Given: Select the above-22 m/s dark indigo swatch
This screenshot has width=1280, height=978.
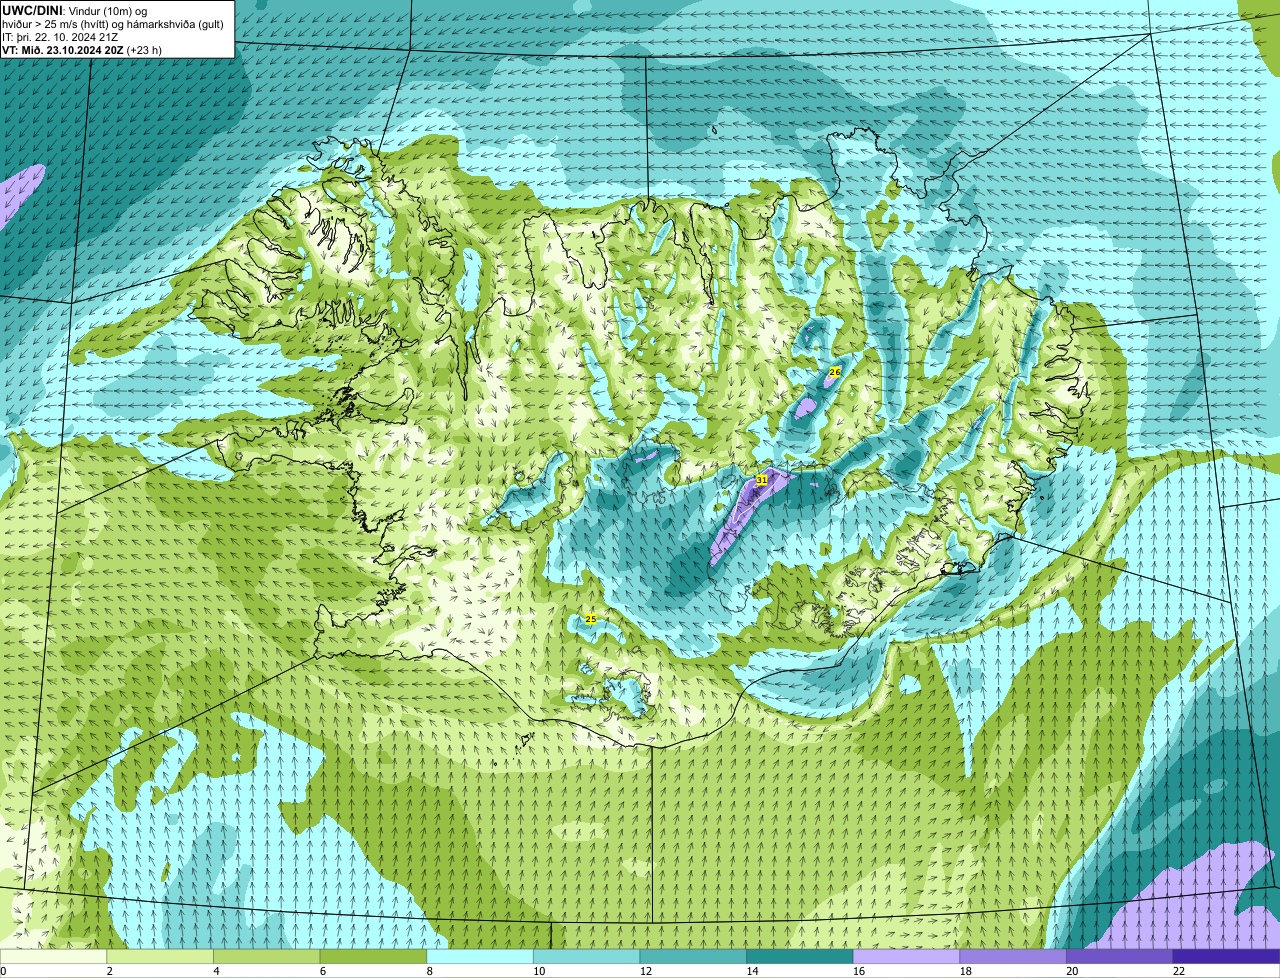Looking at the screenshot, I should (x=1226, y=956).
